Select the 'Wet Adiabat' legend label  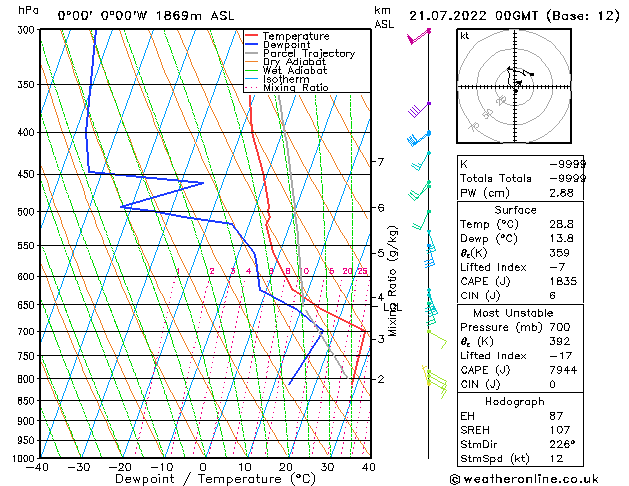coord(295,70)
